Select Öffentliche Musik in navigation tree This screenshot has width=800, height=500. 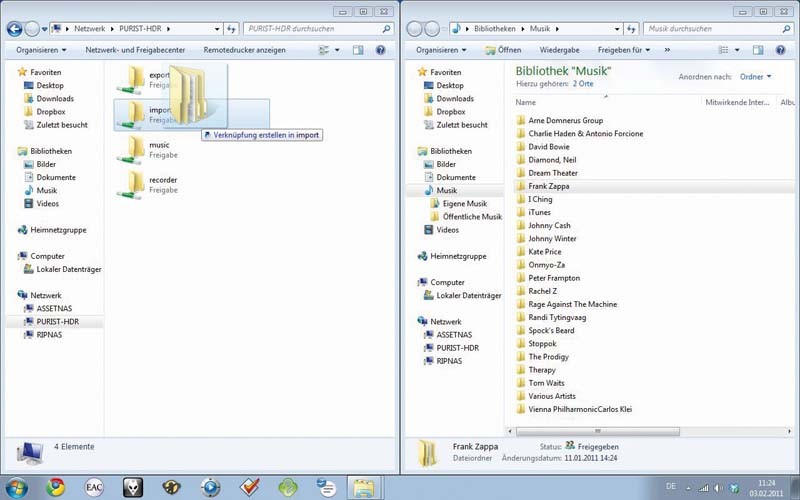(x=472, y=217)
